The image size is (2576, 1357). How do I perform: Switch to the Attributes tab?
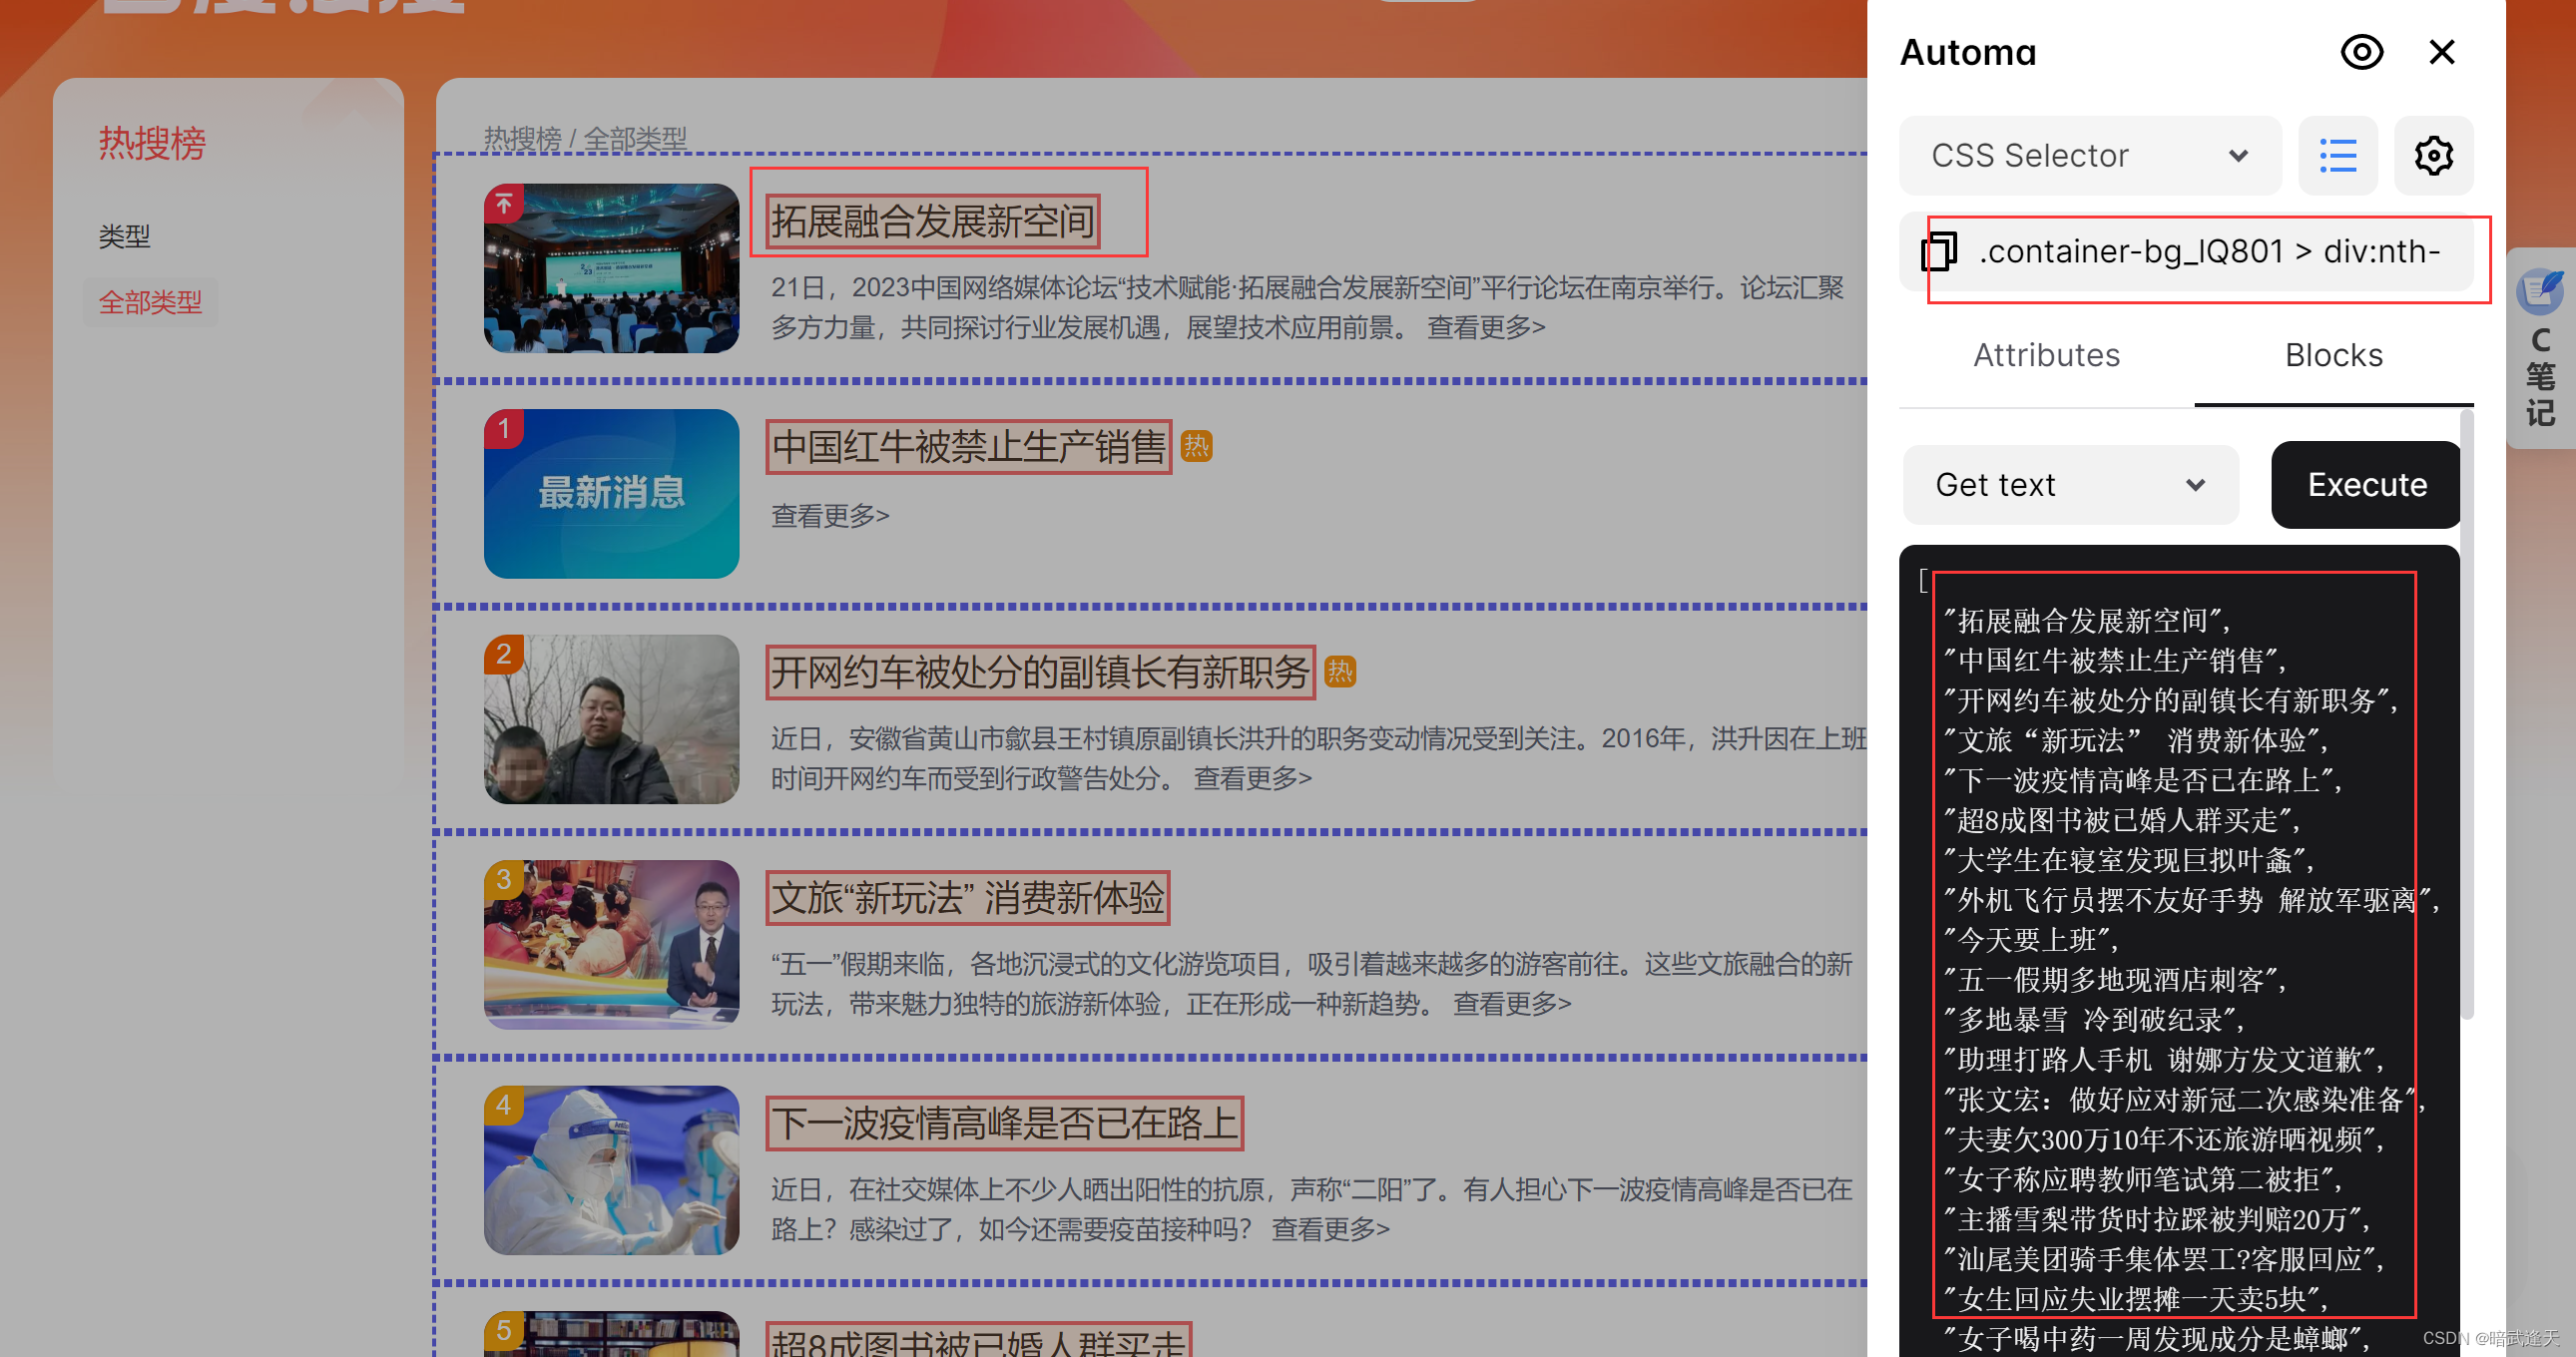[2046, 355]
